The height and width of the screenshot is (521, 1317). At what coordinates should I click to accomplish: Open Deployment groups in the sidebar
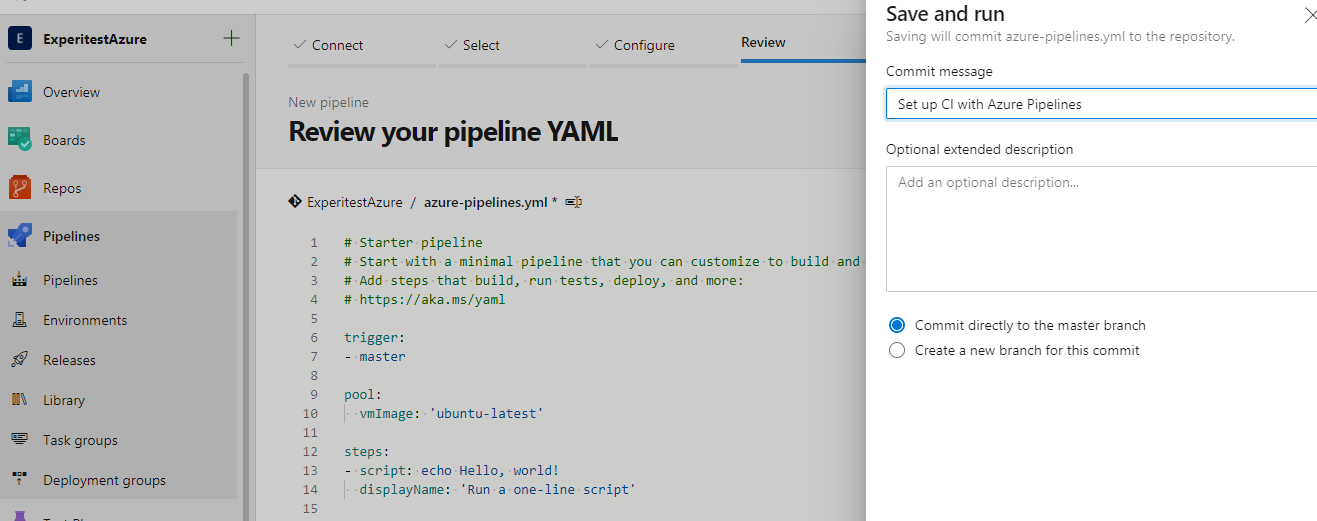[x=104, y=480]
